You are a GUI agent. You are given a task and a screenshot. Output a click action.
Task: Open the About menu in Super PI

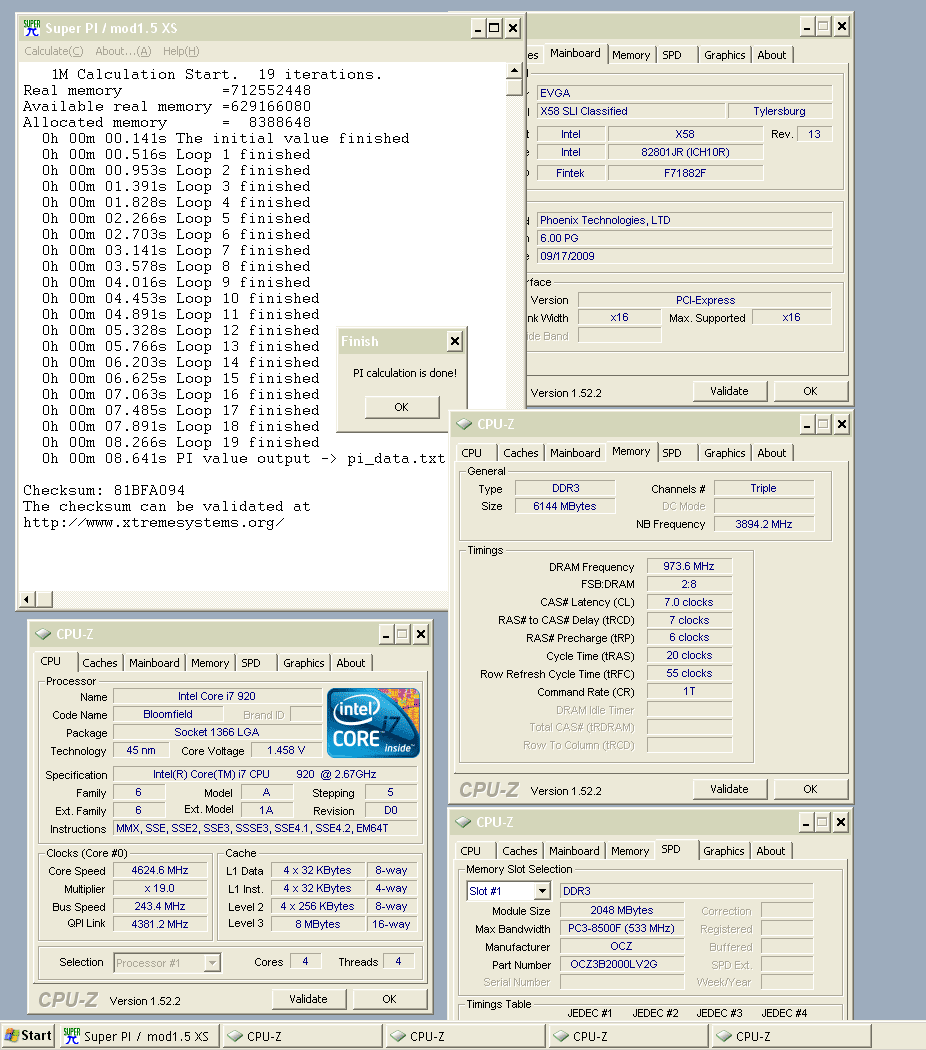(x=123, y=51)
